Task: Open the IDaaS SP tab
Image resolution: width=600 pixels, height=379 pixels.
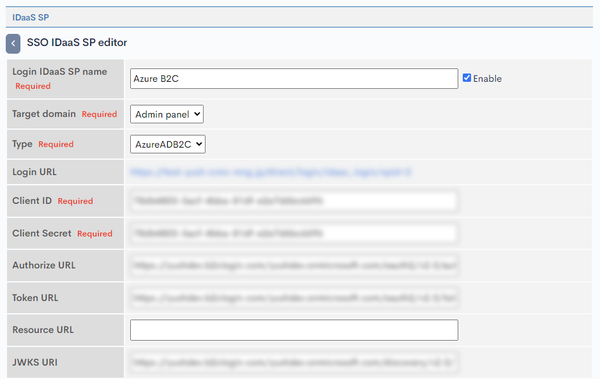Action: click(31, 18)
